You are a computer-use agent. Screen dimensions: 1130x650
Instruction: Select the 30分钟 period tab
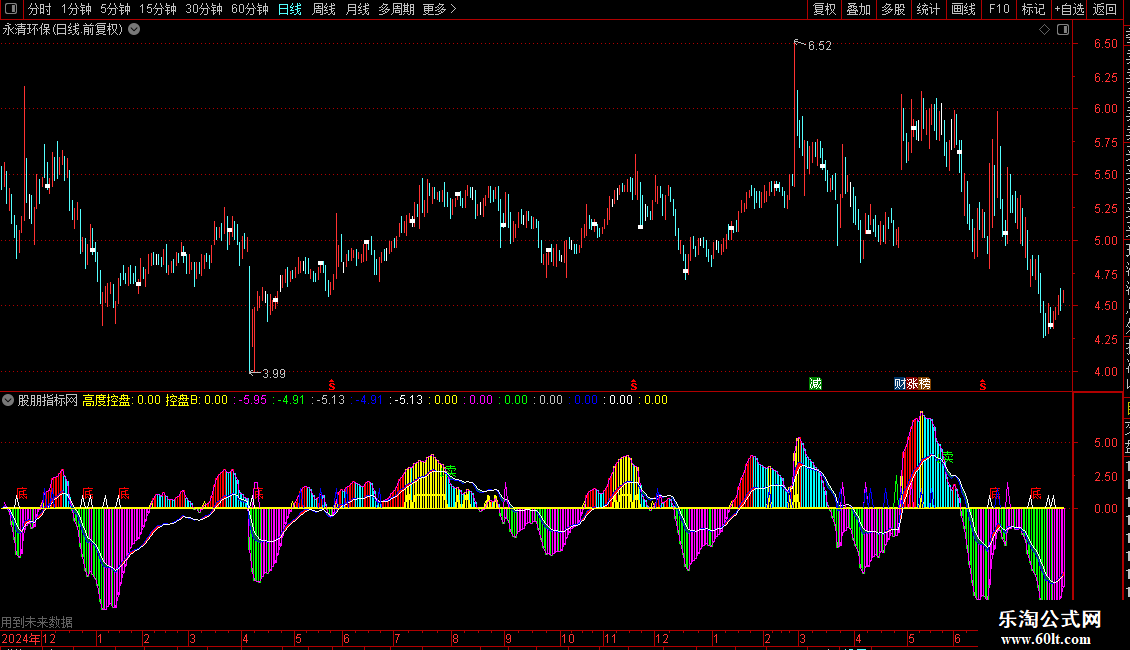click(x=204, y=9)
